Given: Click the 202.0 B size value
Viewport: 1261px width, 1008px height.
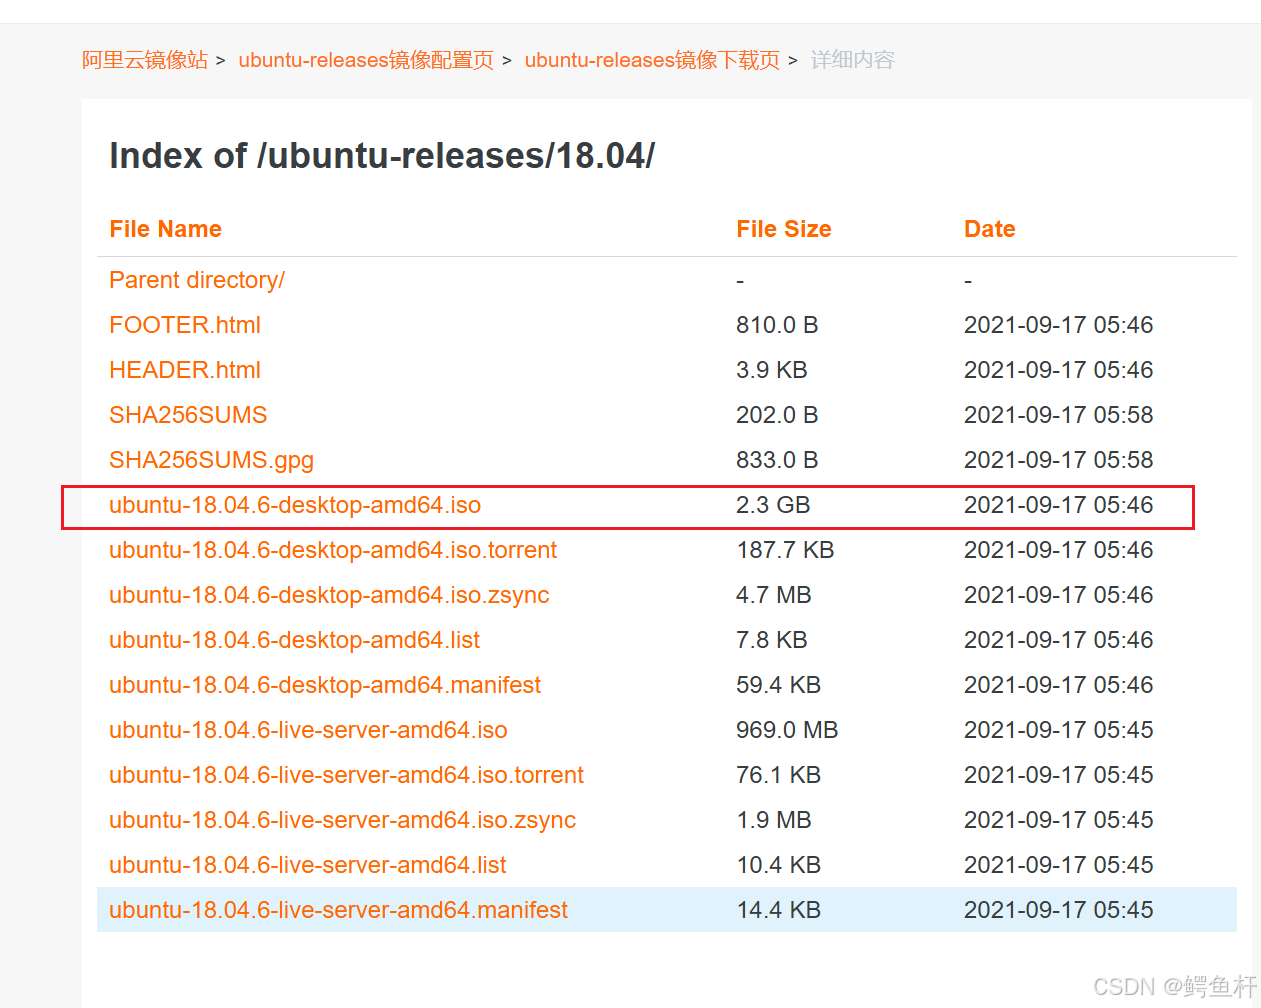Looking at the screenshot, I should (777, 415).
